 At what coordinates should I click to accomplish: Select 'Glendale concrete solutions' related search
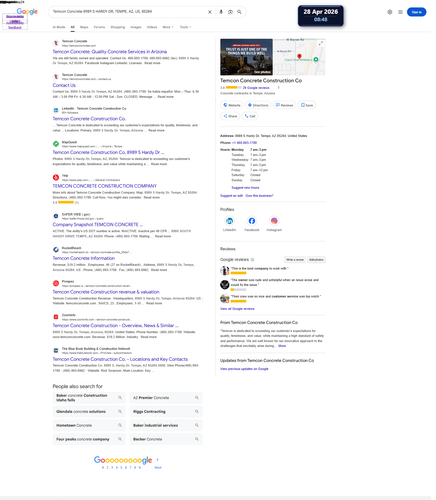[x=89, y=412]
